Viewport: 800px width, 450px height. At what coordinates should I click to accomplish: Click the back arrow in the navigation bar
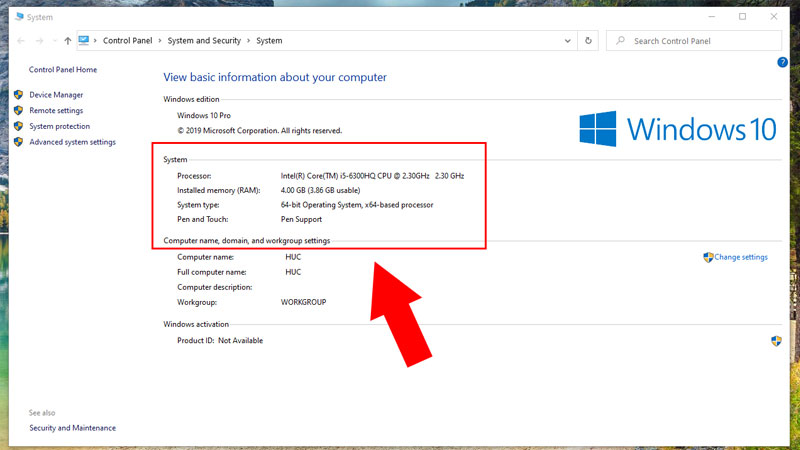click(x=21, y=41)
